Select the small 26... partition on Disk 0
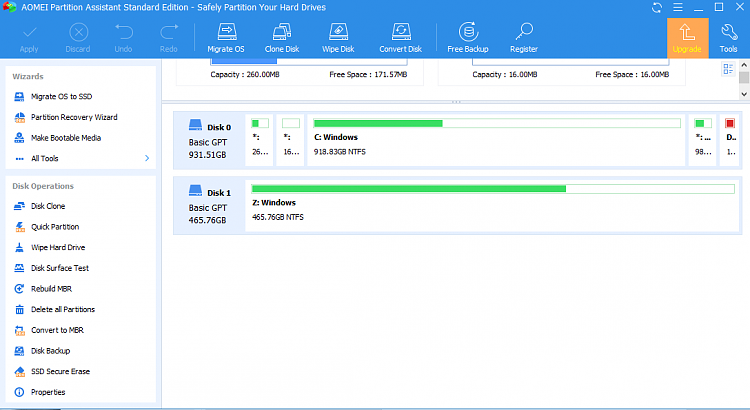Screen dimensions: 750x410 pyautogui.click(x=259, y=140)
